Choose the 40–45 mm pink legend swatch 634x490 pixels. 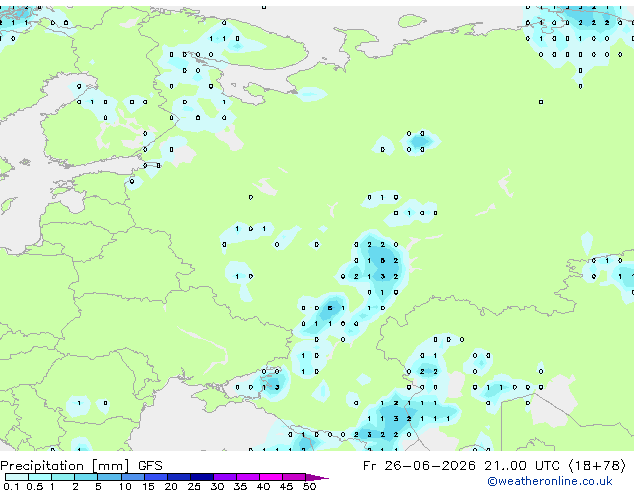tap(271, 477)
